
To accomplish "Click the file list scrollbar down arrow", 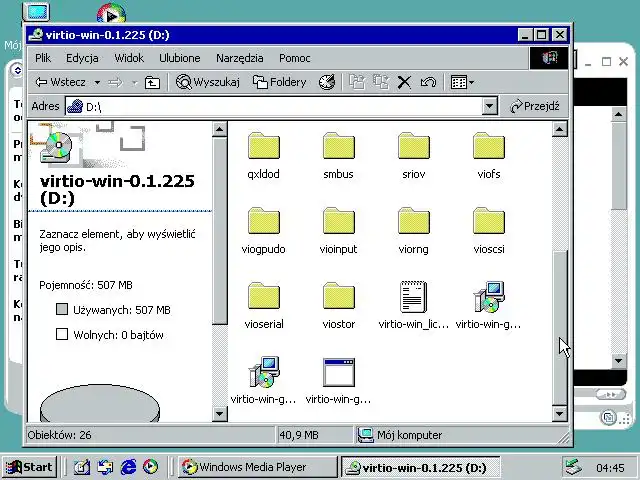I will [559, 413].
